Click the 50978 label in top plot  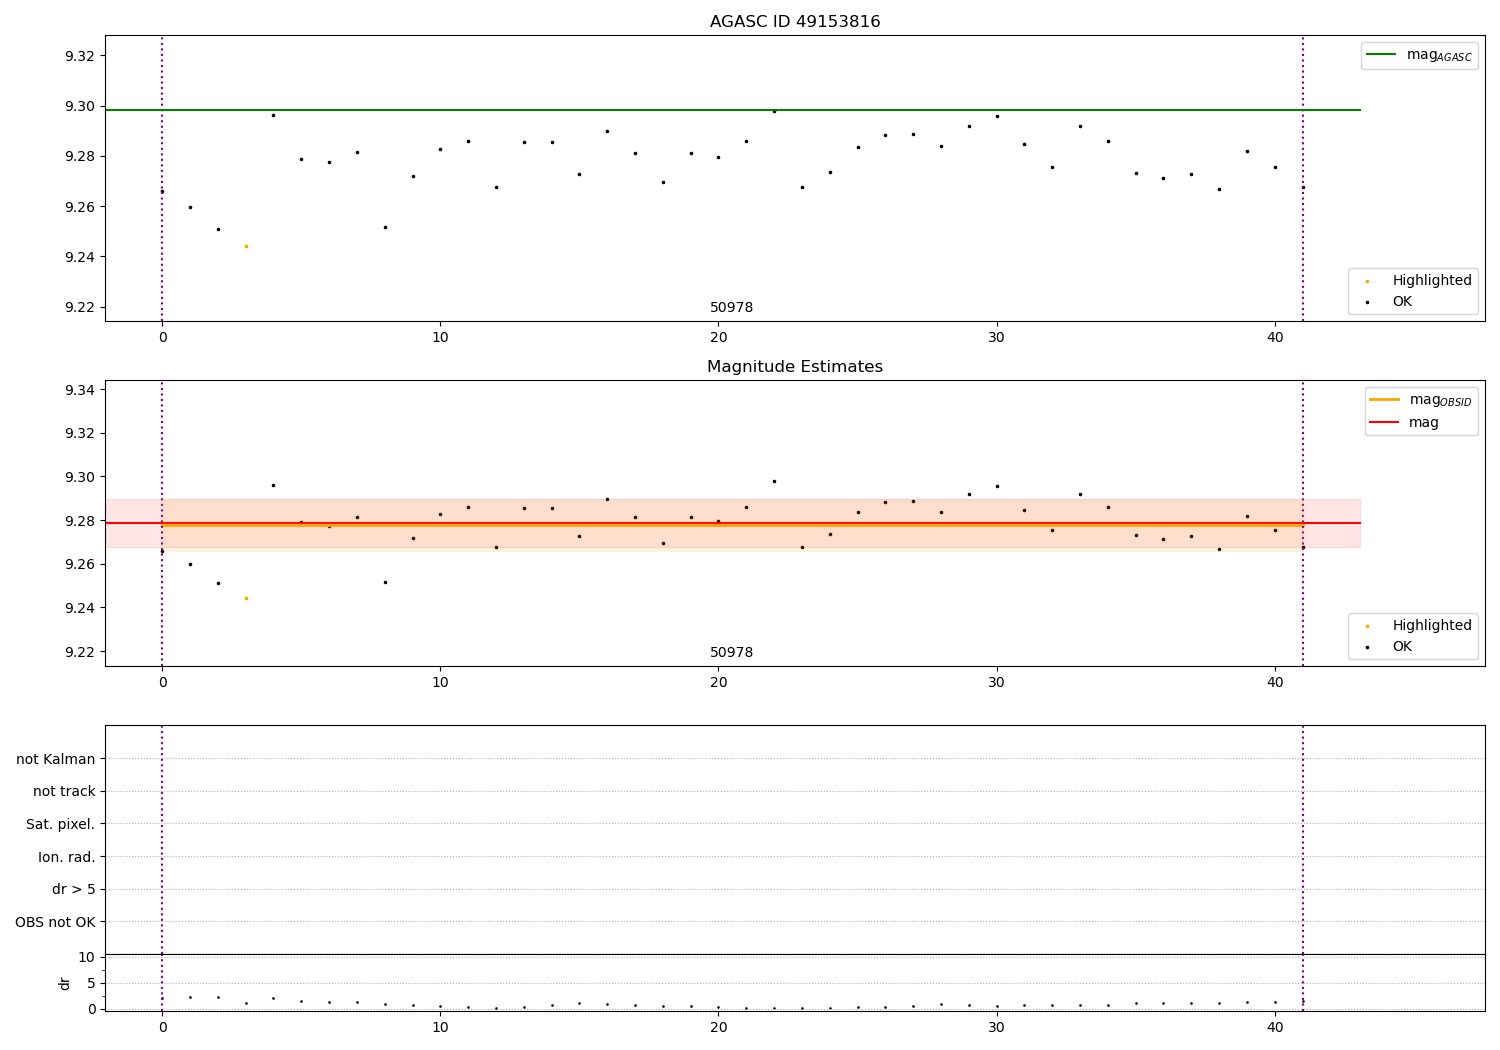732,307
